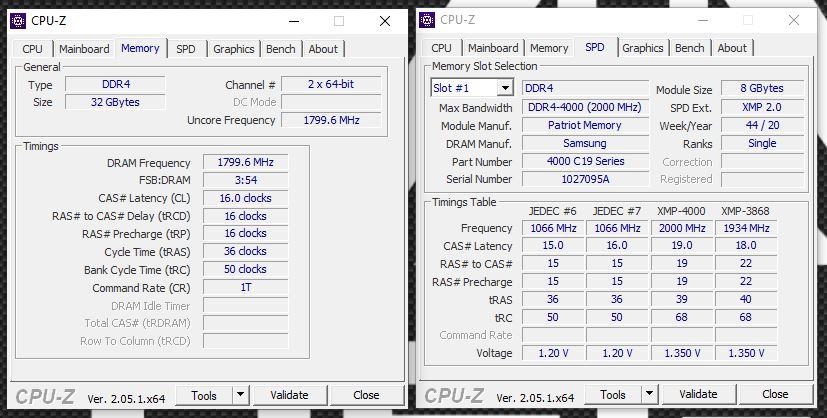Click the Bank Cycle Time value 50 clocks
827x418 pixels.
click(245, 269)
